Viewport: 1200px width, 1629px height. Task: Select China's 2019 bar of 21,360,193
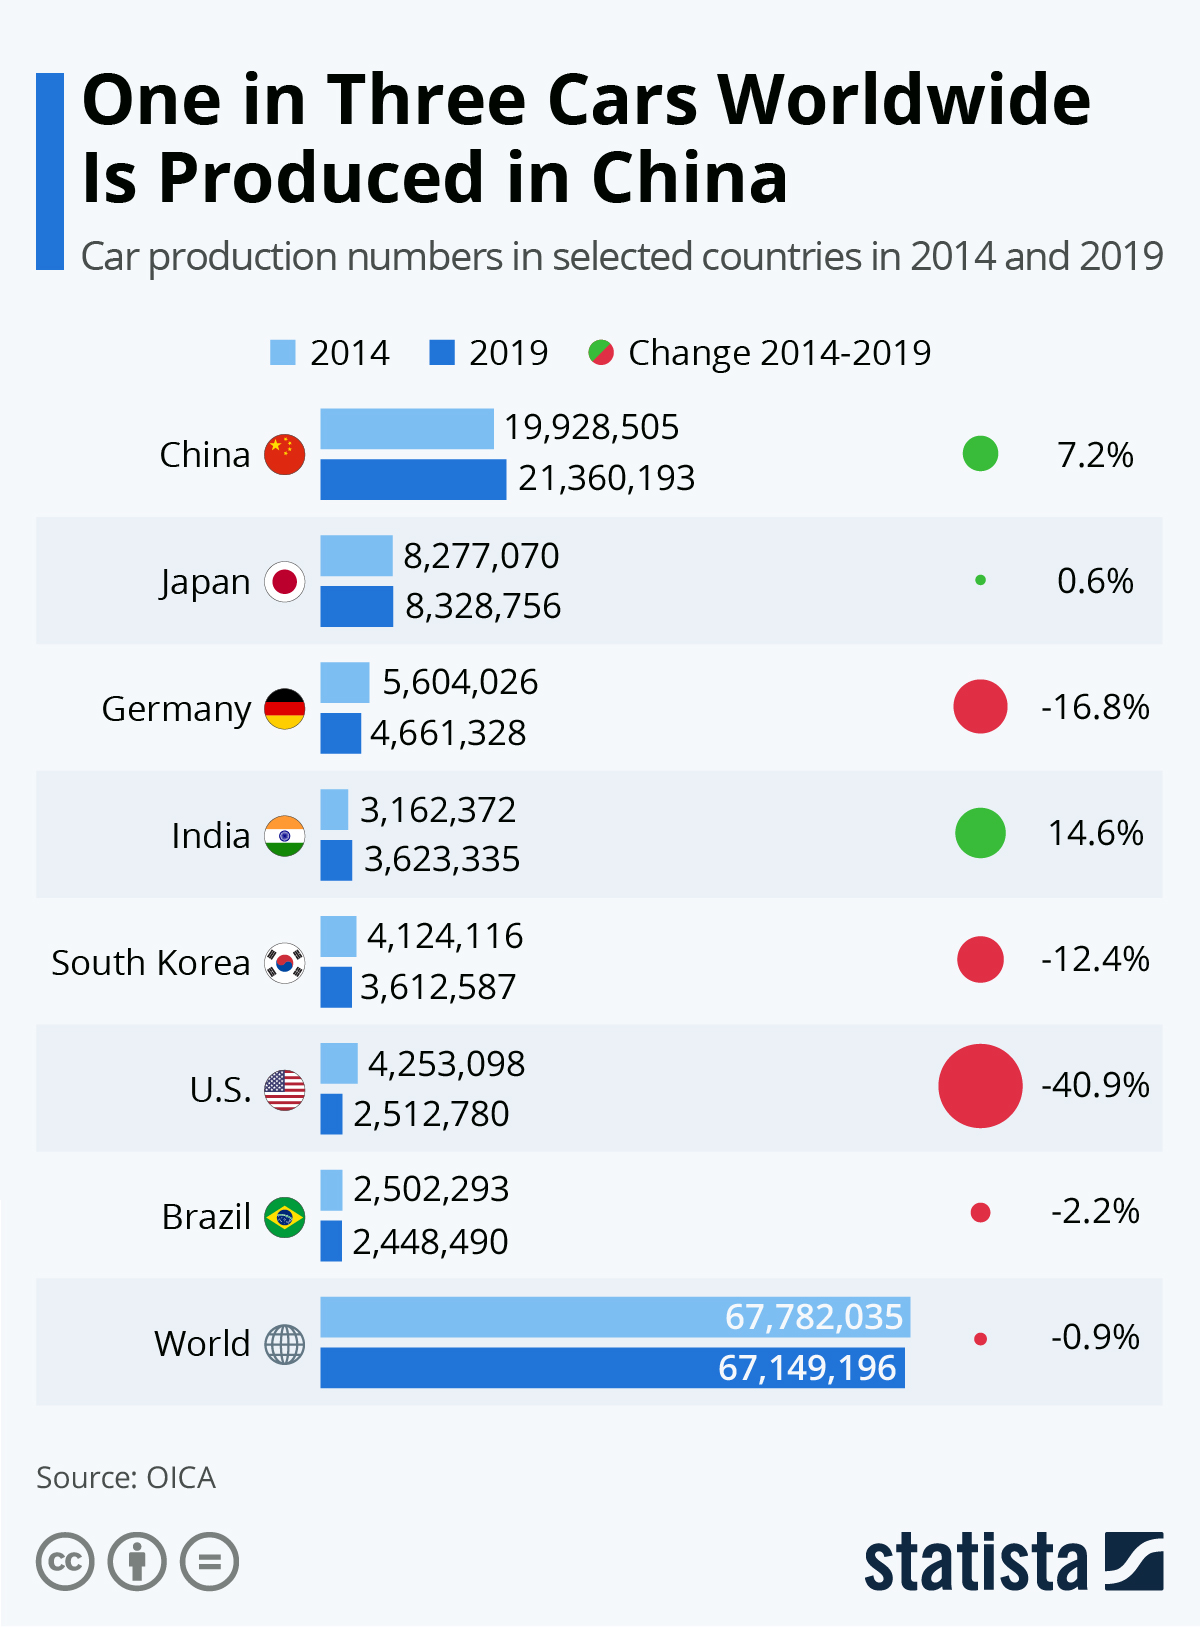(x=413, y=479)
